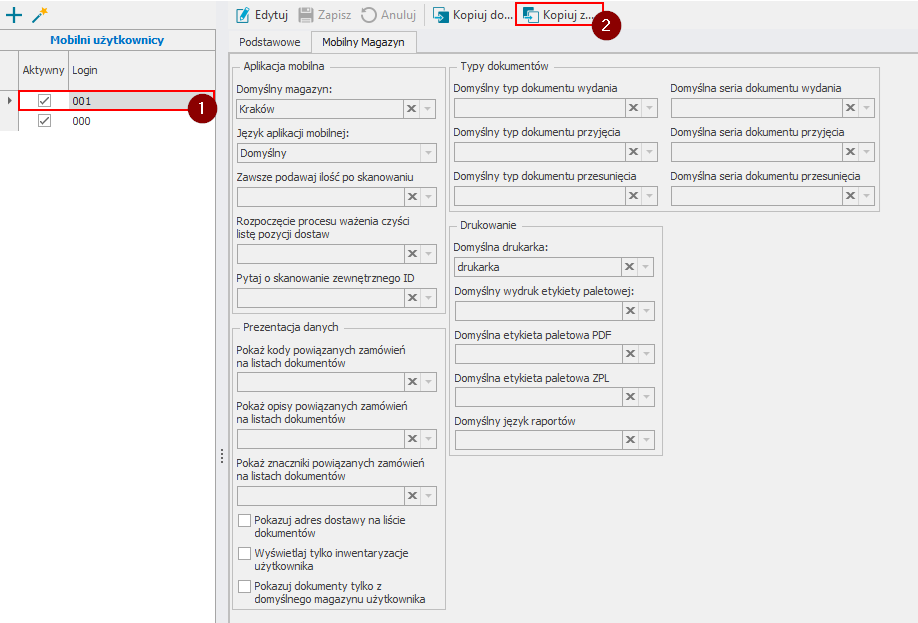Clear the Domyślna drukarka field value
918x623 pixels.
click(629, 267)
